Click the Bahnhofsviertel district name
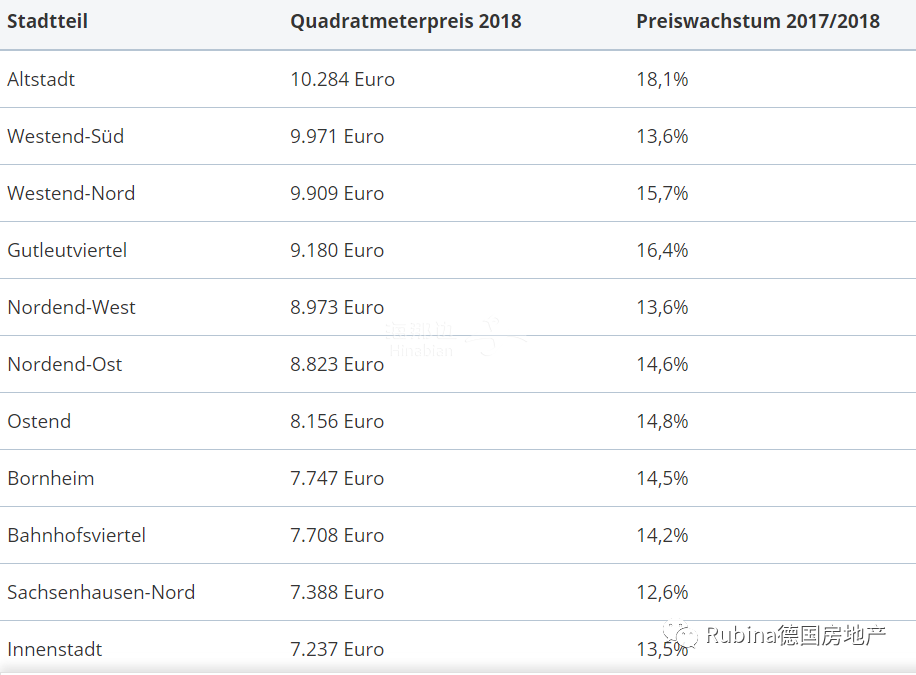 77,535
